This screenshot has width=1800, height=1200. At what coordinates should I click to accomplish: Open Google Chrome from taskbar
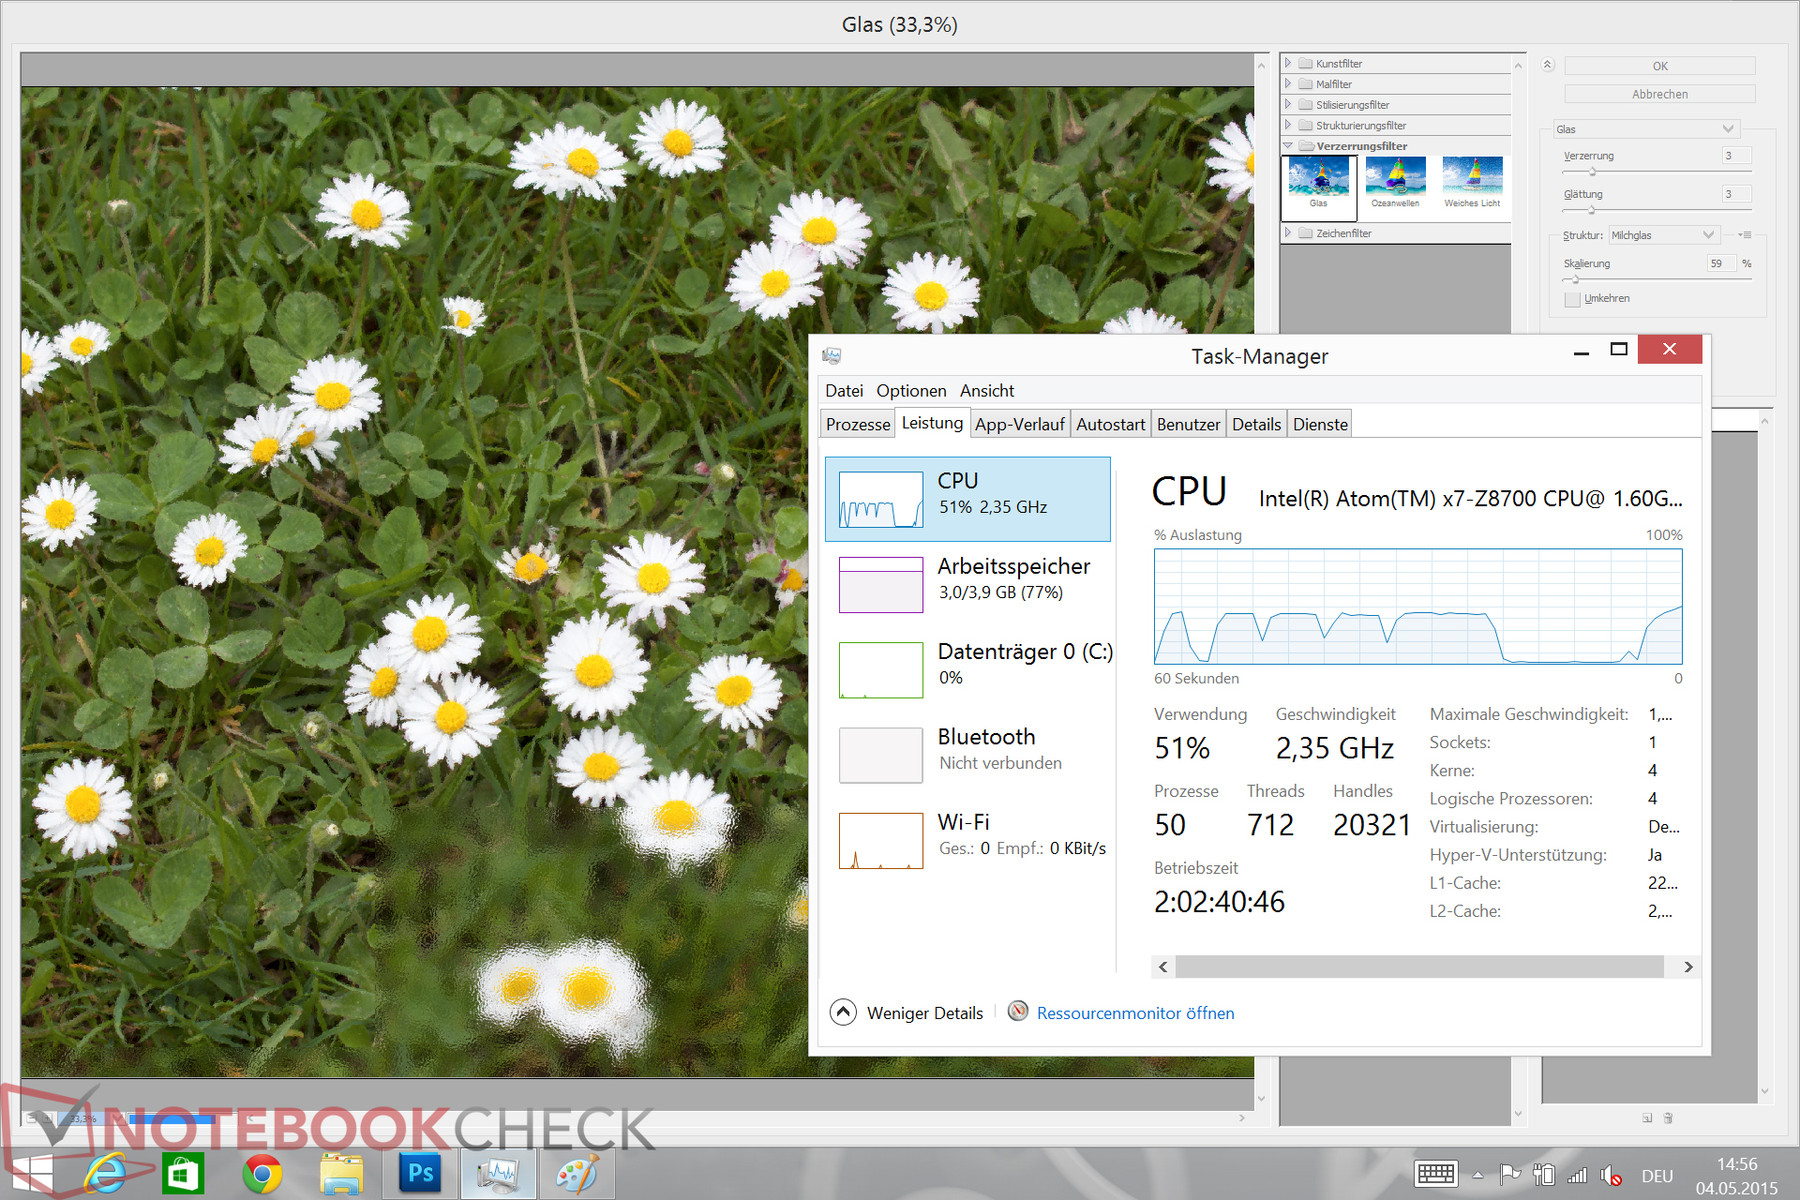[262, 1174]
